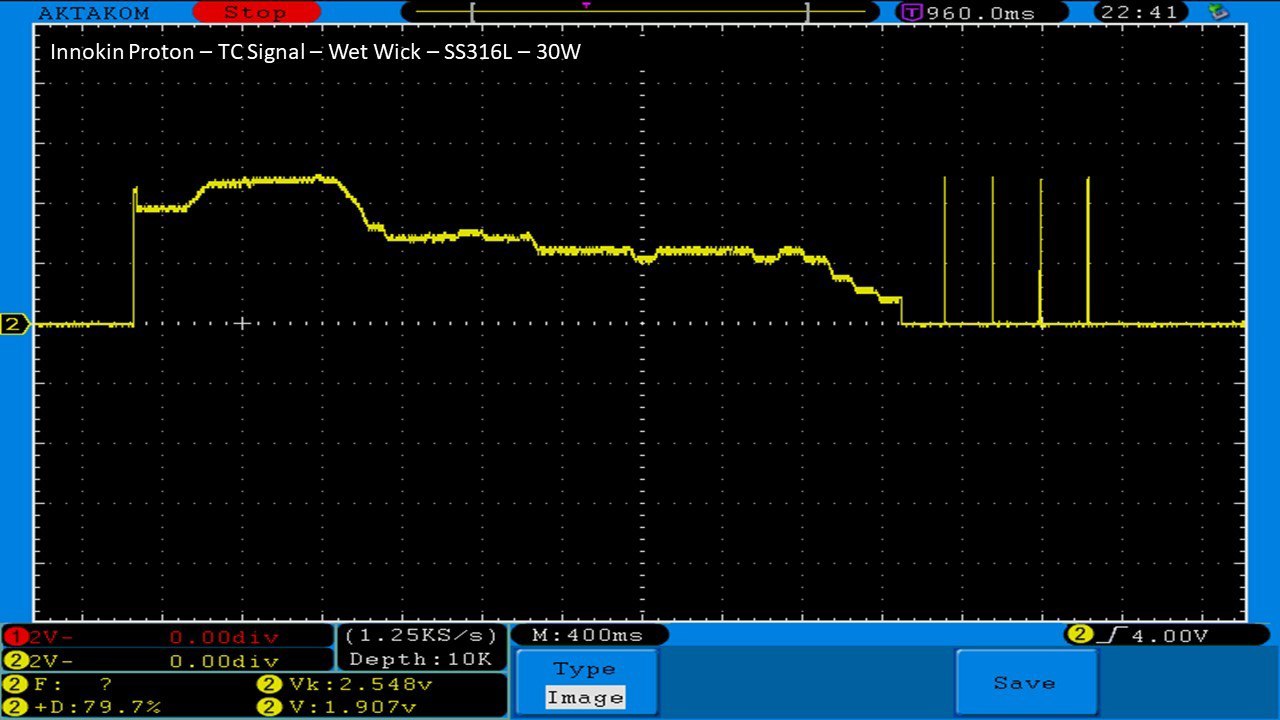1280x720 pixels.
Task: Click the red Stop run-status indicator
Action: tap(256, 12)
